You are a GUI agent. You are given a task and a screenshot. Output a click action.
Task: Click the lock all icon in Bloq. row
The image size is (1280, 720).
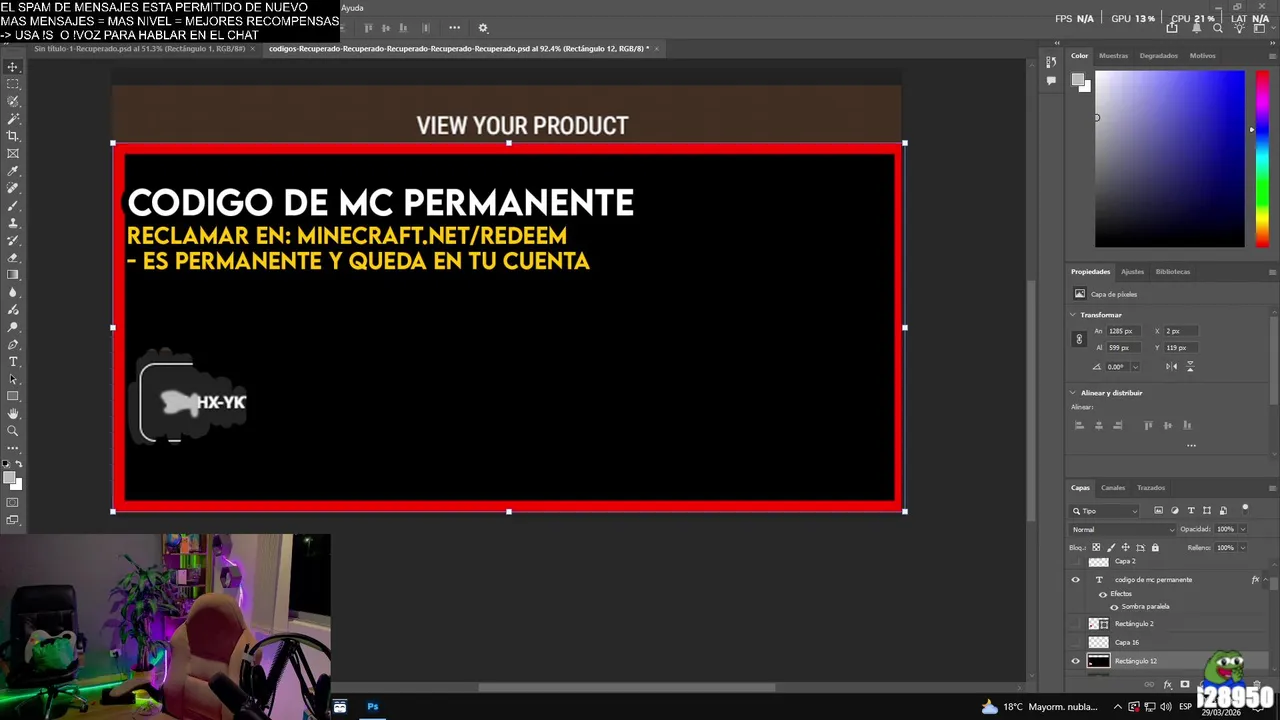pyautogui.click(x=1155, y=548)
